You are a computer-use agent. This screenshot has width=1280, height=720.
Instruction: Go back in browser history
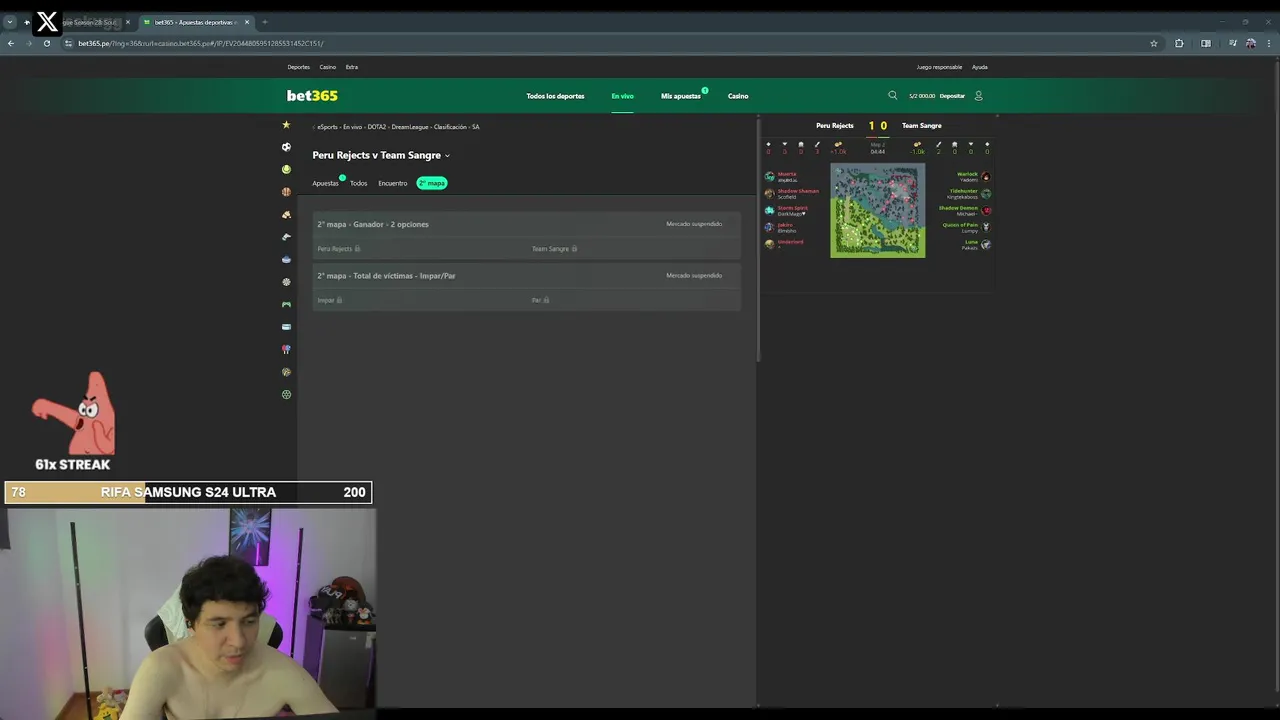point(11,43)
